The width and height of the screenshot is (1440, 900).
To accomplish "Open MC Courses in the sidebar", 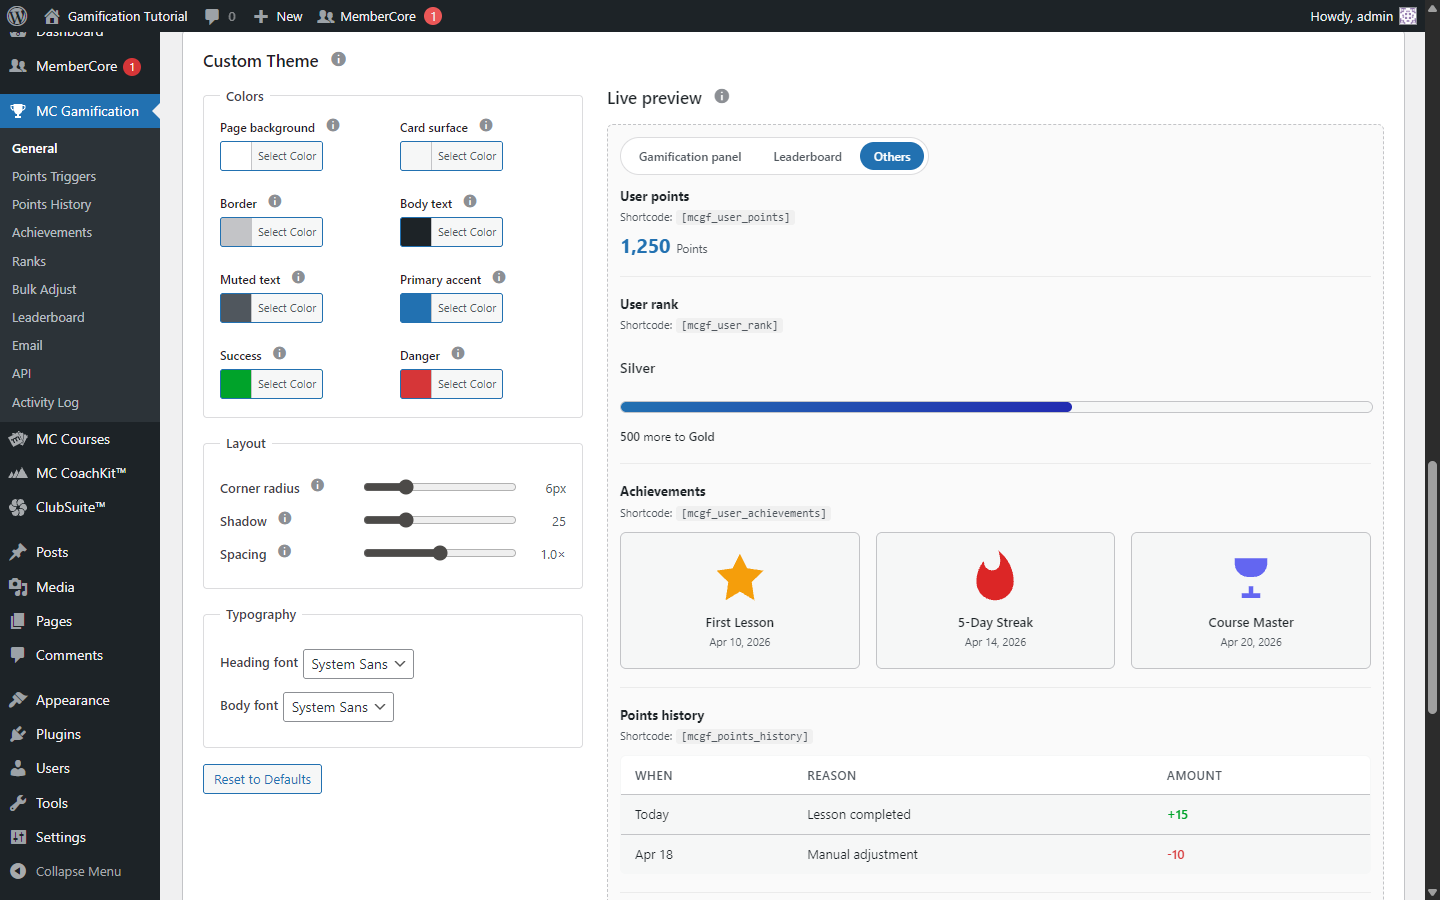I will coord(73,439).
